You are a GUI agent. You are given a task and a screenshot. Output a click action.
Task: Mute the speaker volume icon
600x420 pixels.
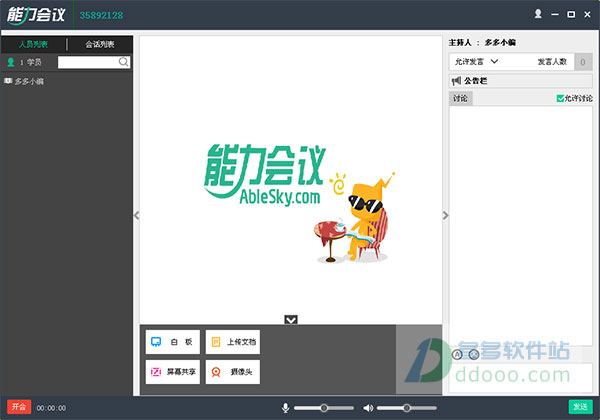point(368,408)
